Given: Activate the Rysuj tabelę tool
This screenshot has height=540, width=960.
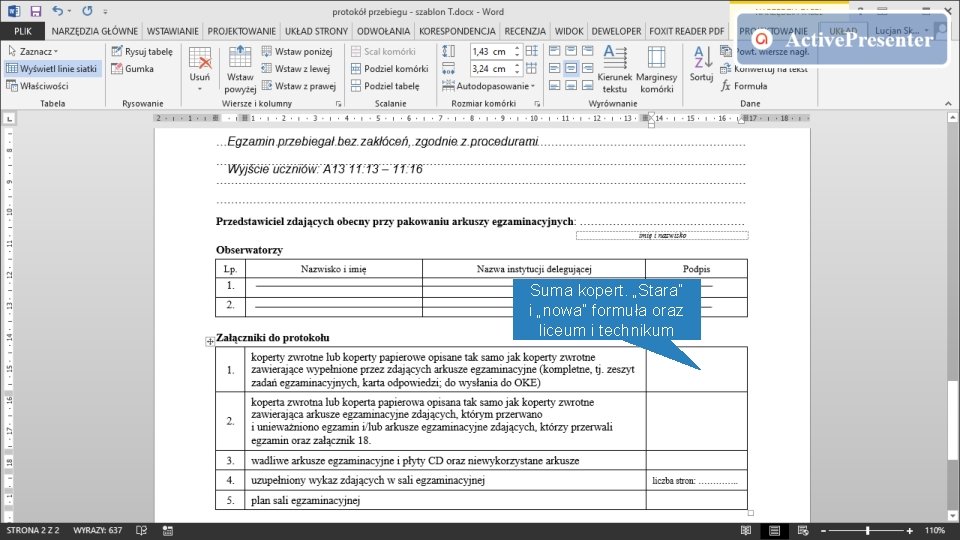Looking at the screenshot, I should click(x=142, y=51).
